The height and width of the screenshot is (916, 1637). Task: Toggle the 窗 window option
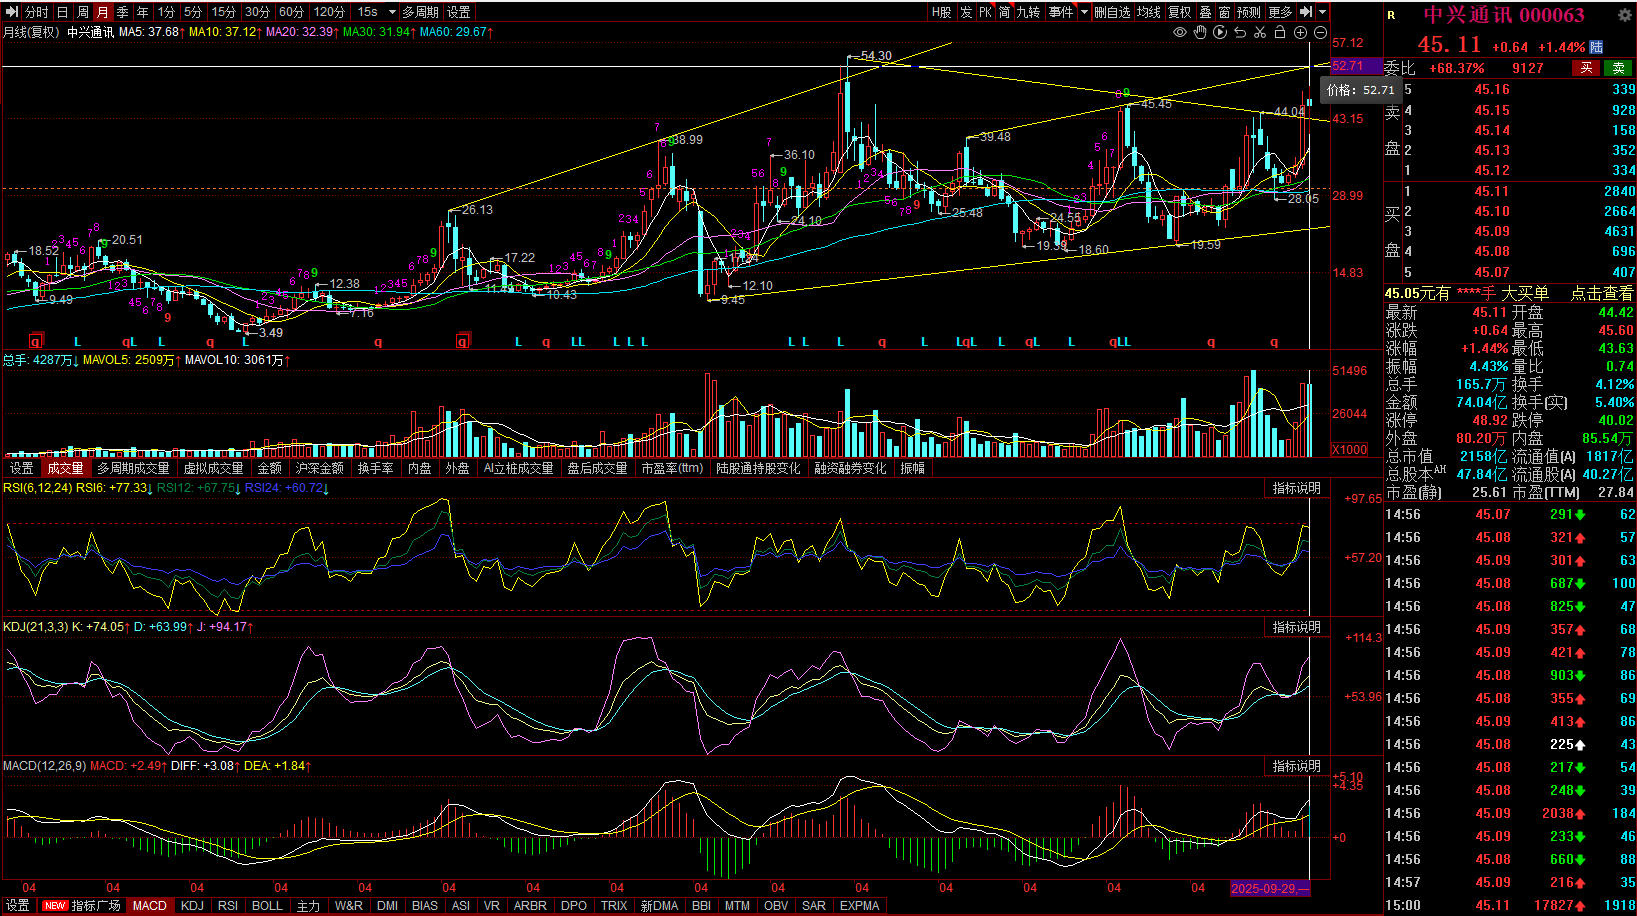click(1224, 12)
